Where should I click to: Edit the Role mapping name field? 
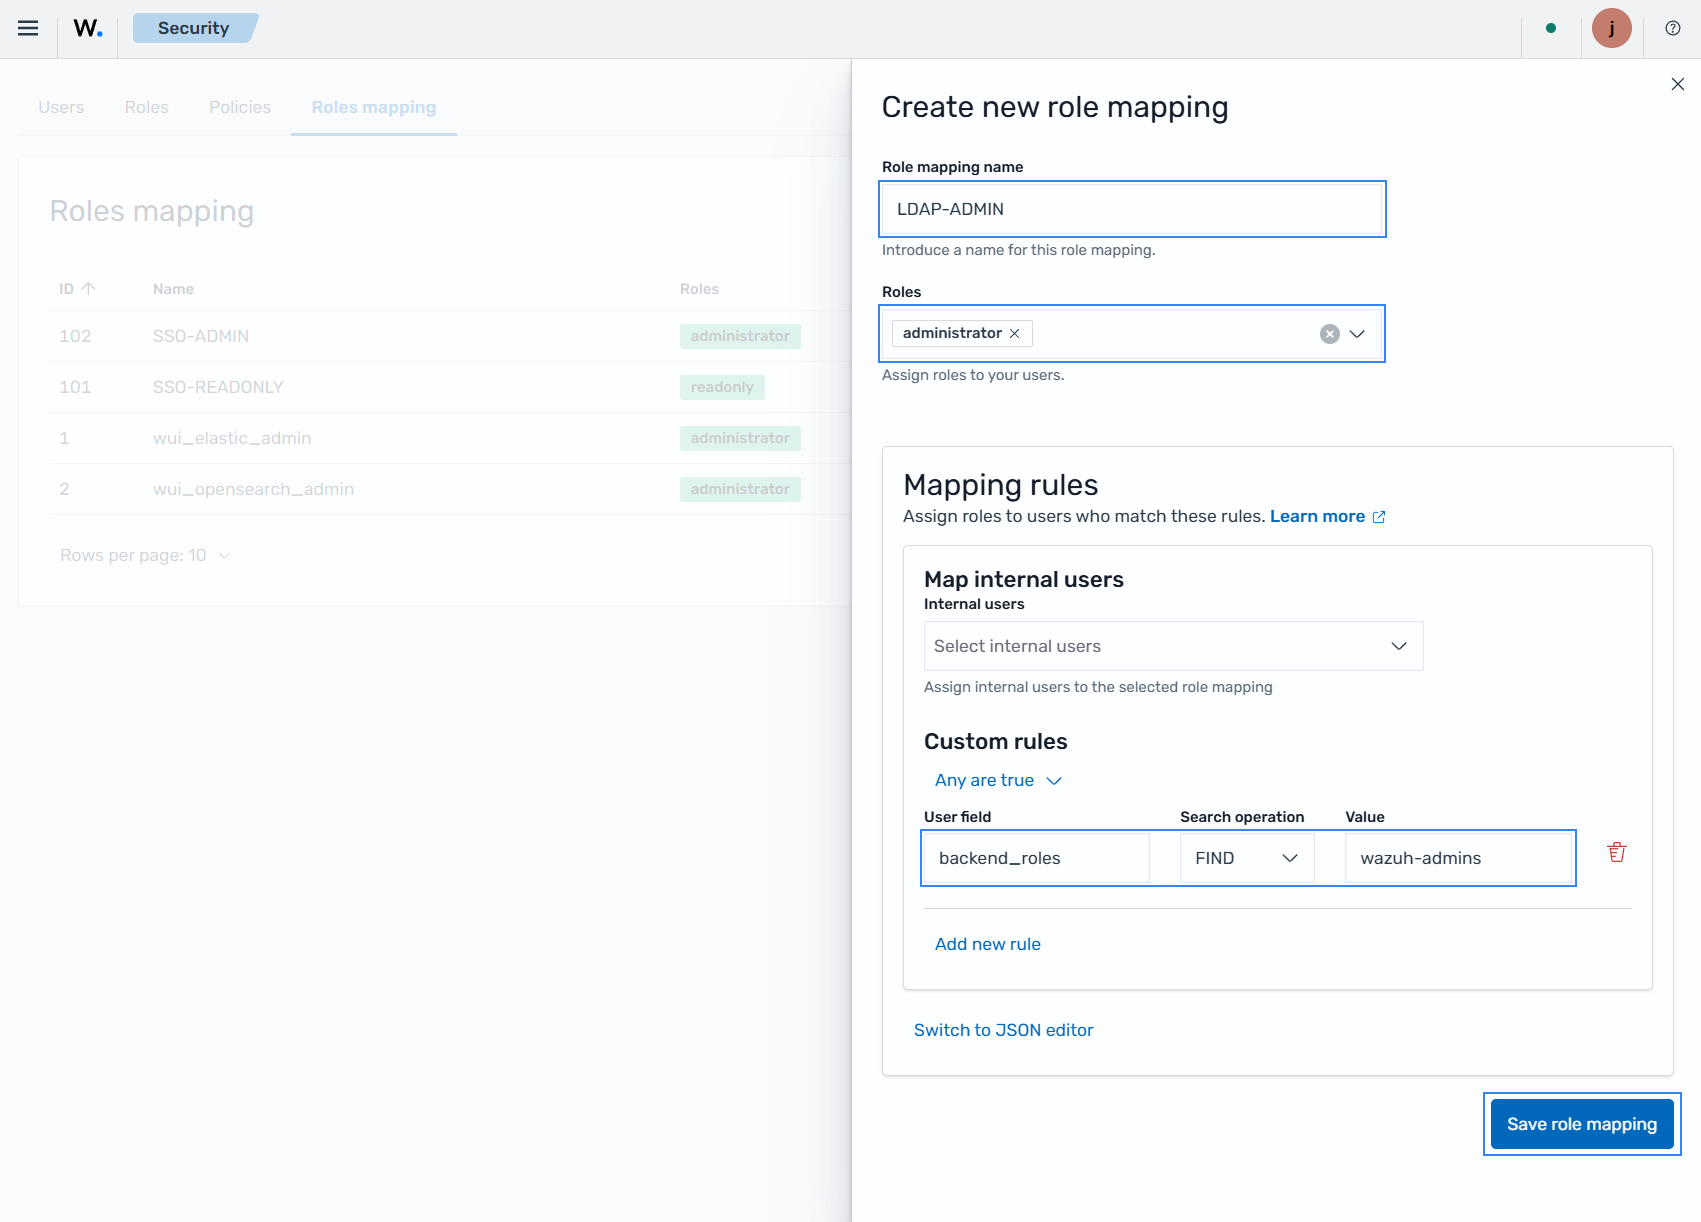(1132, 209)
